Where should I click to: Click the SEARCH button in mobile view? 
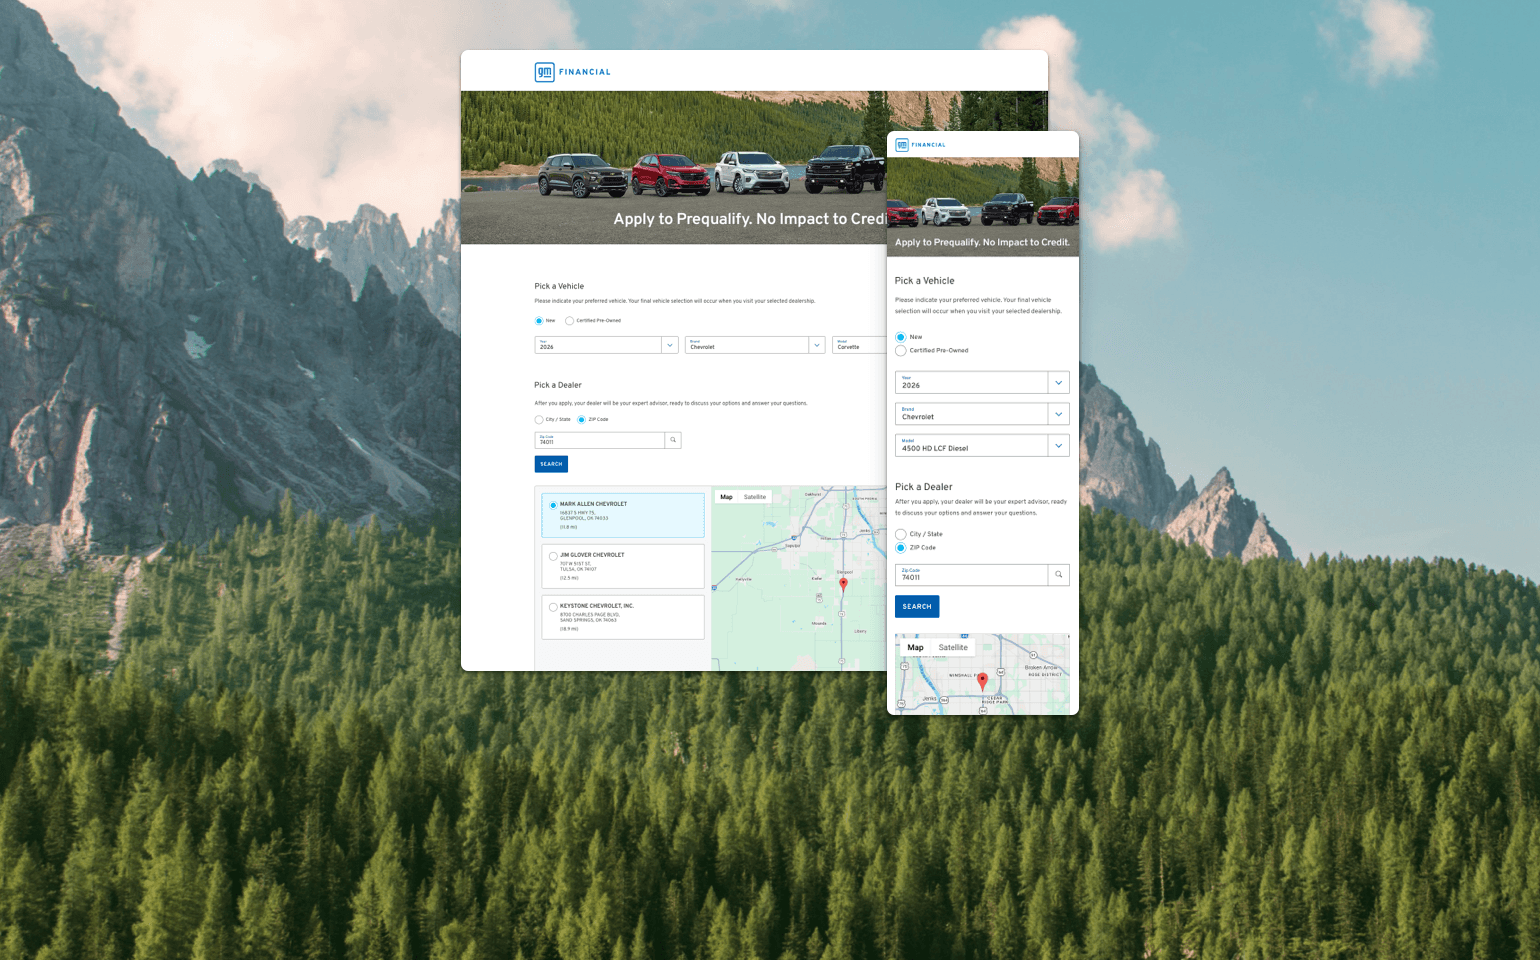(917, 606)
